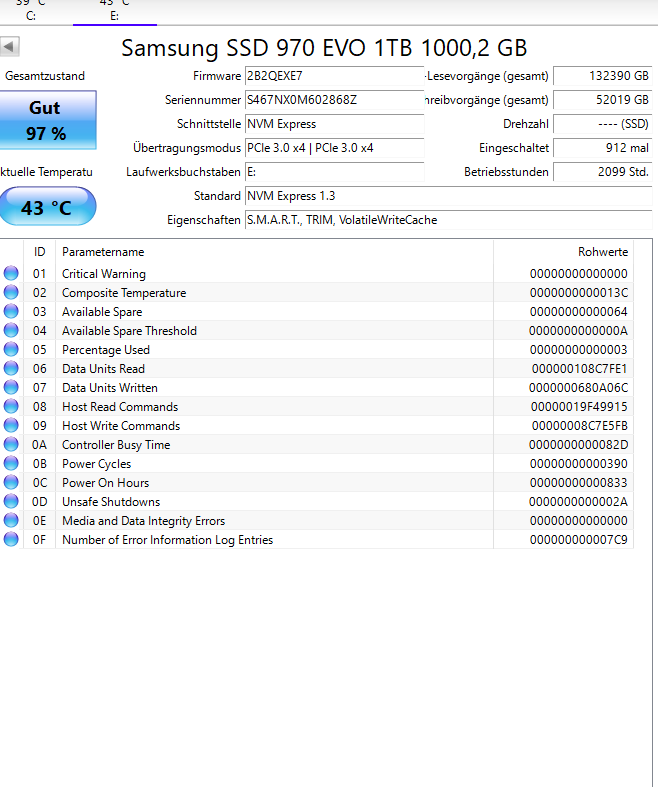
Task: Click status orb for Composite Temperature row
Action: (11, 293)
